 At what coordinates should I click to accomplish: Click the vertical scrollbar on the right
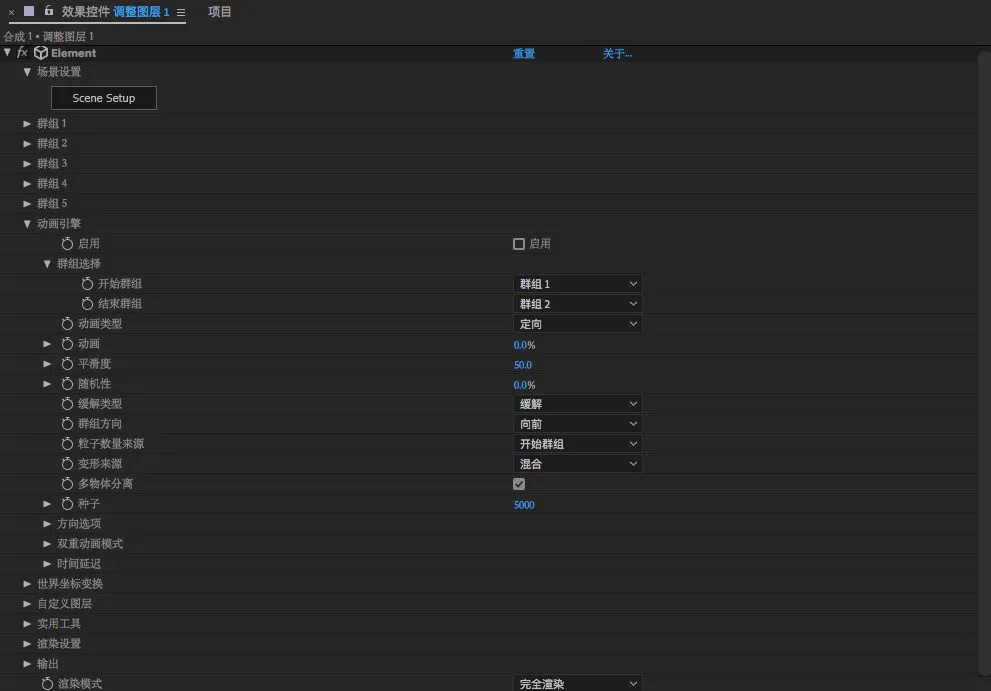[x=984, y=360]
